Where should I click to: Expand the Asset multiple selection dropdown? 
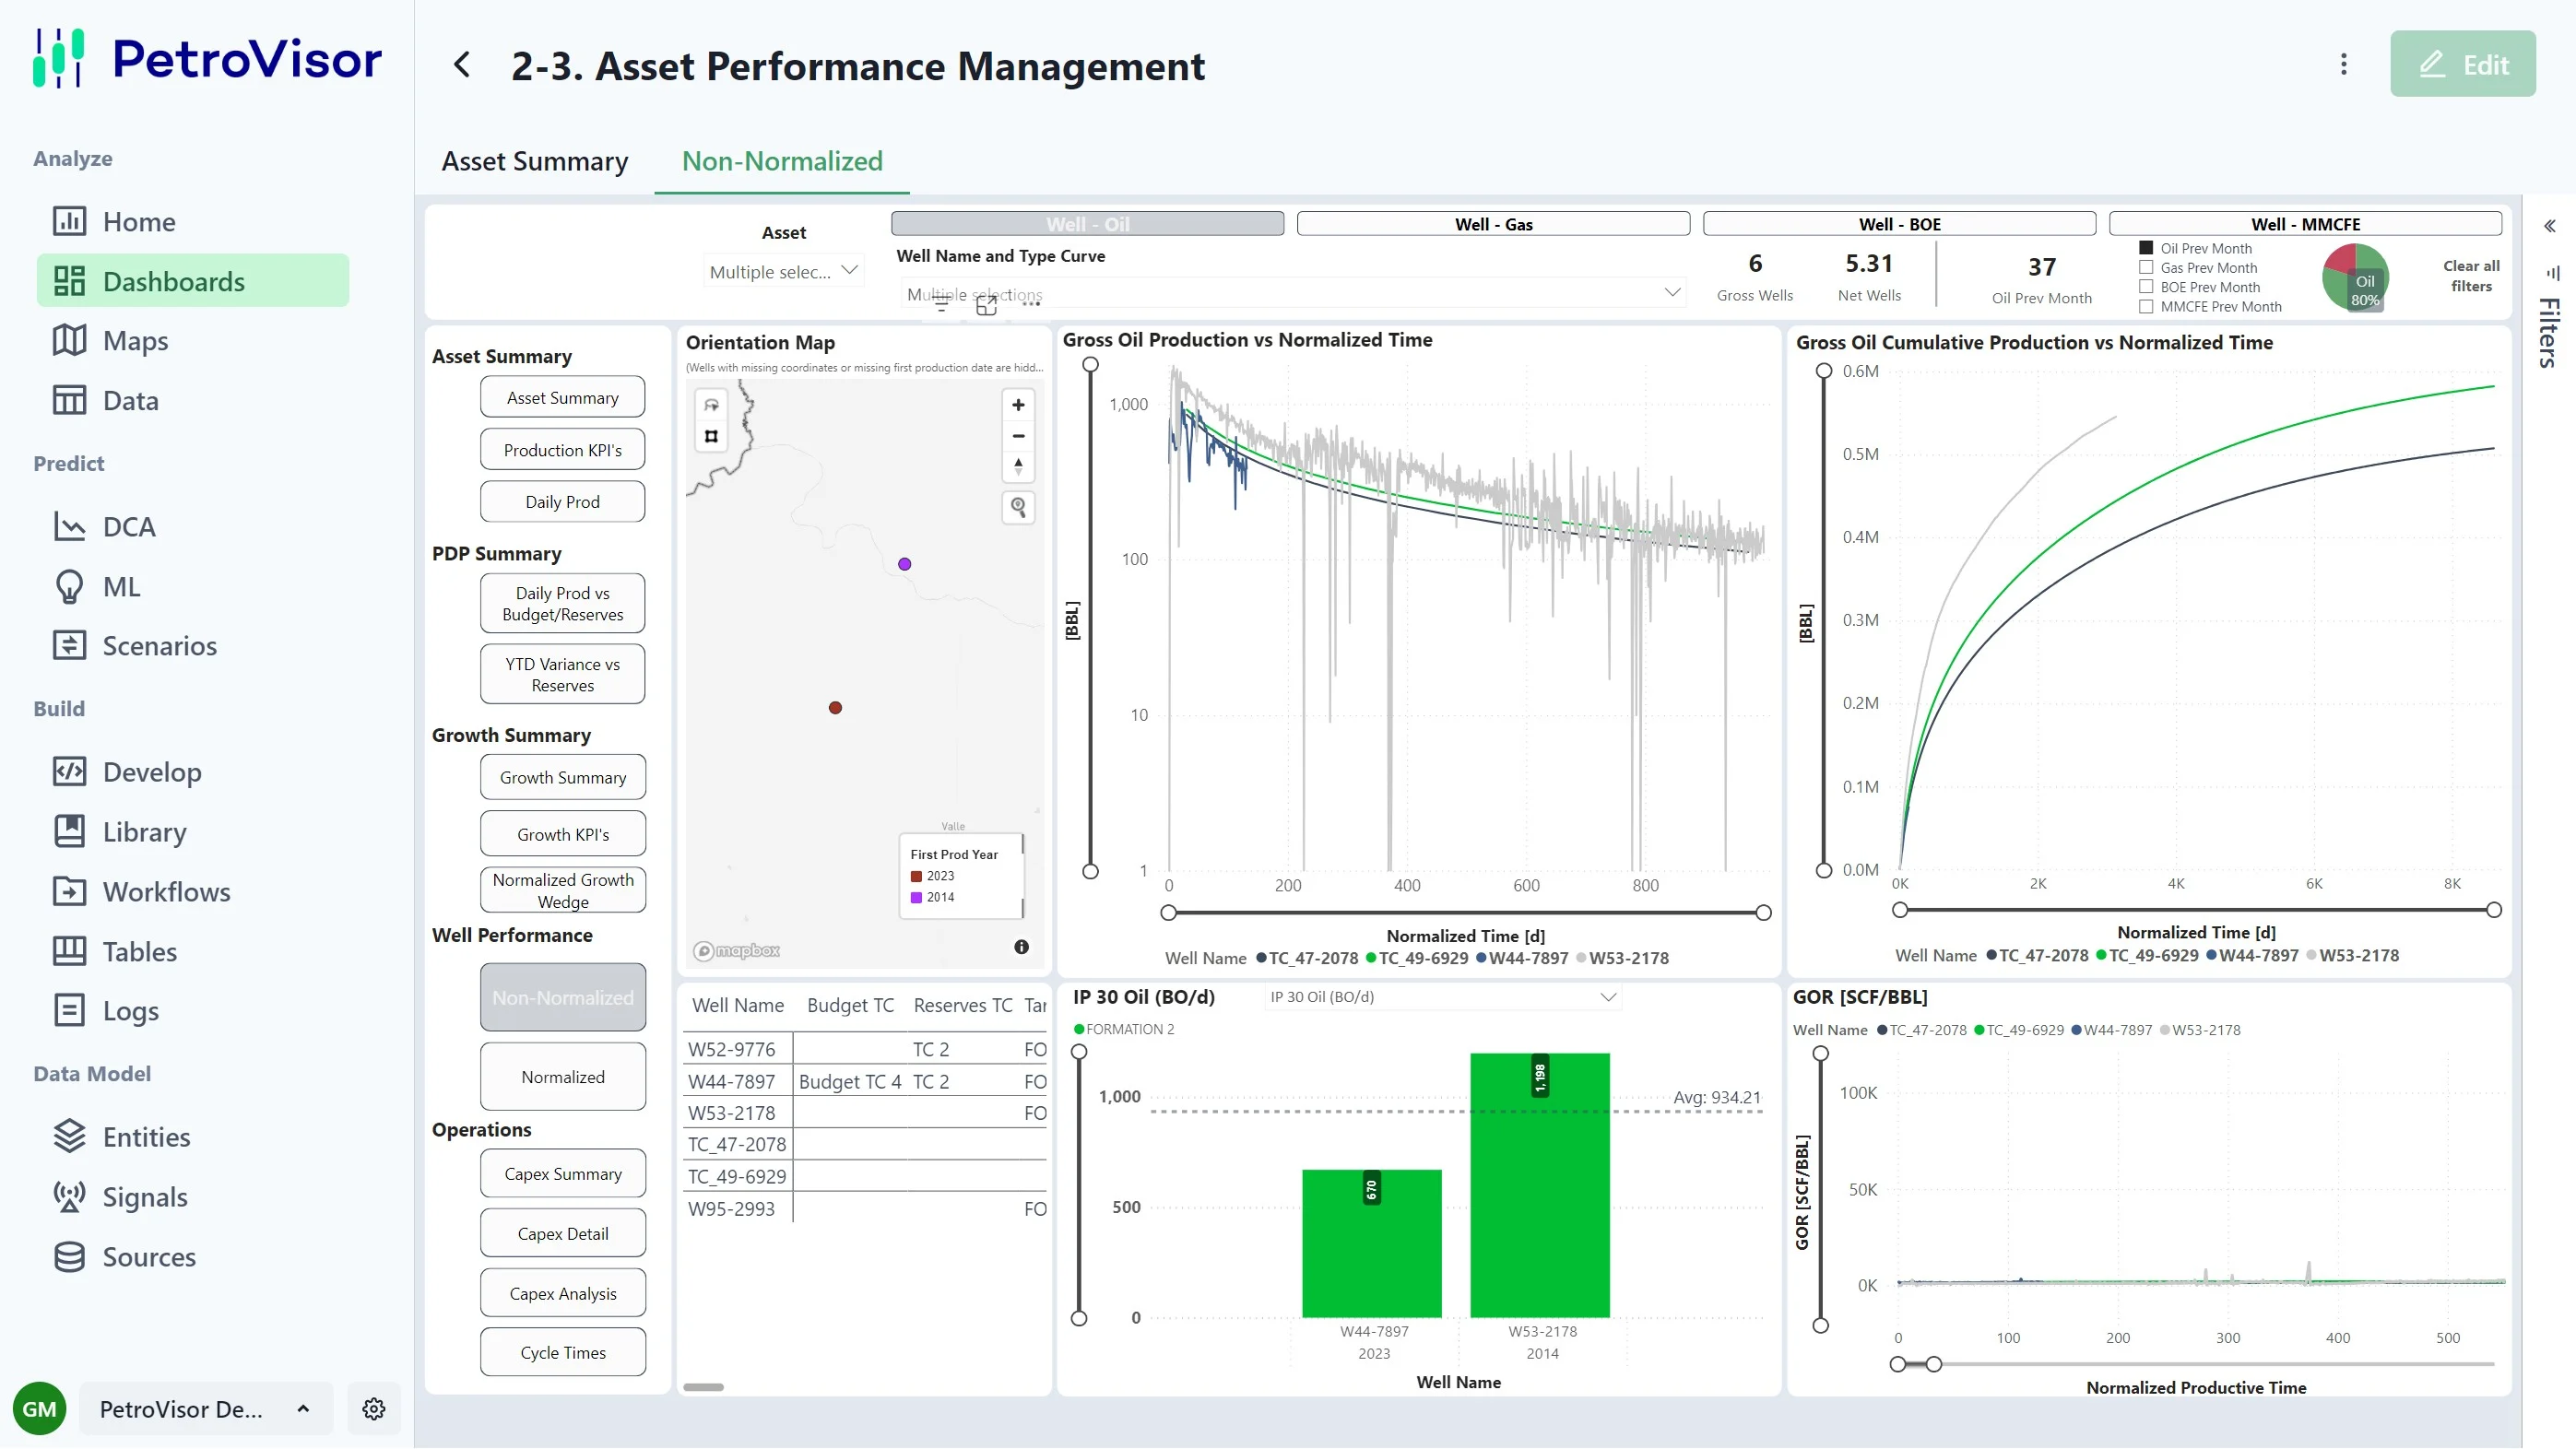coord(783,272)
